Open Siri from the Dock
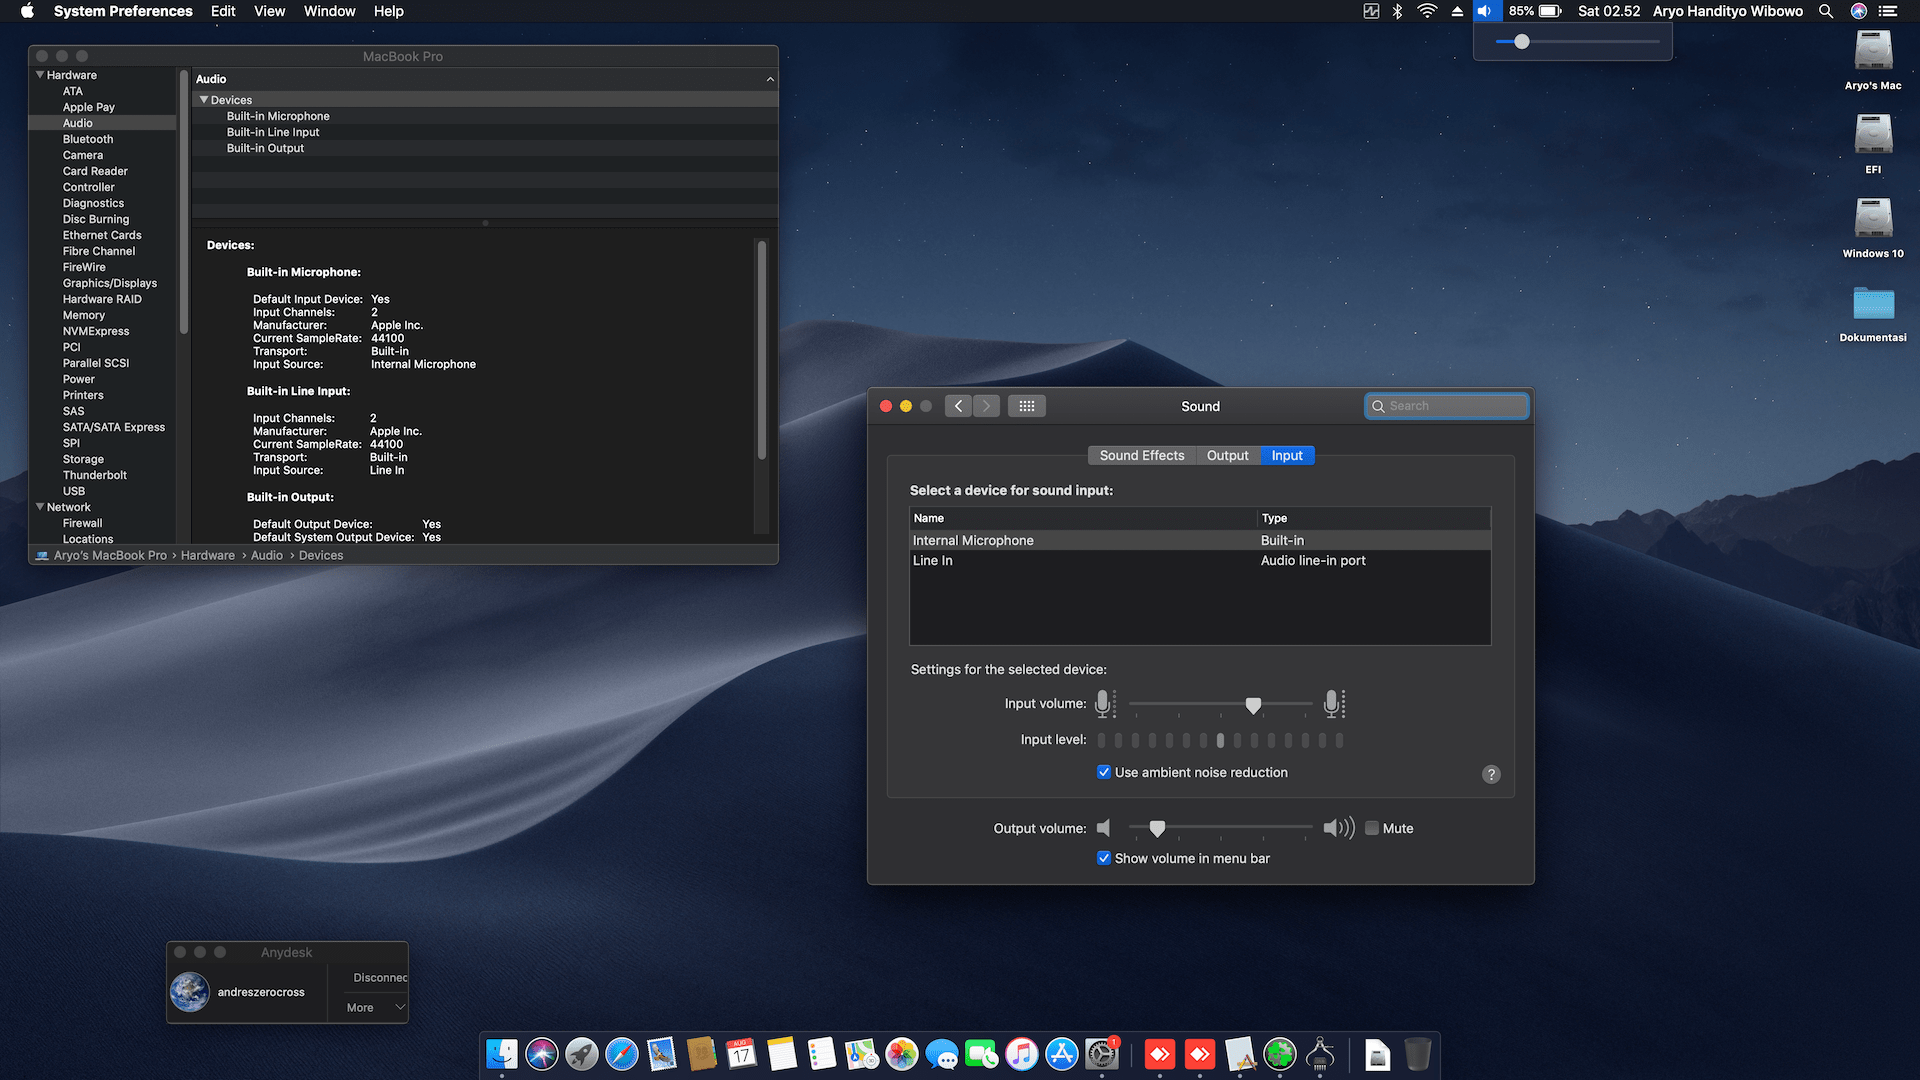 click(x=541, y=1054)
